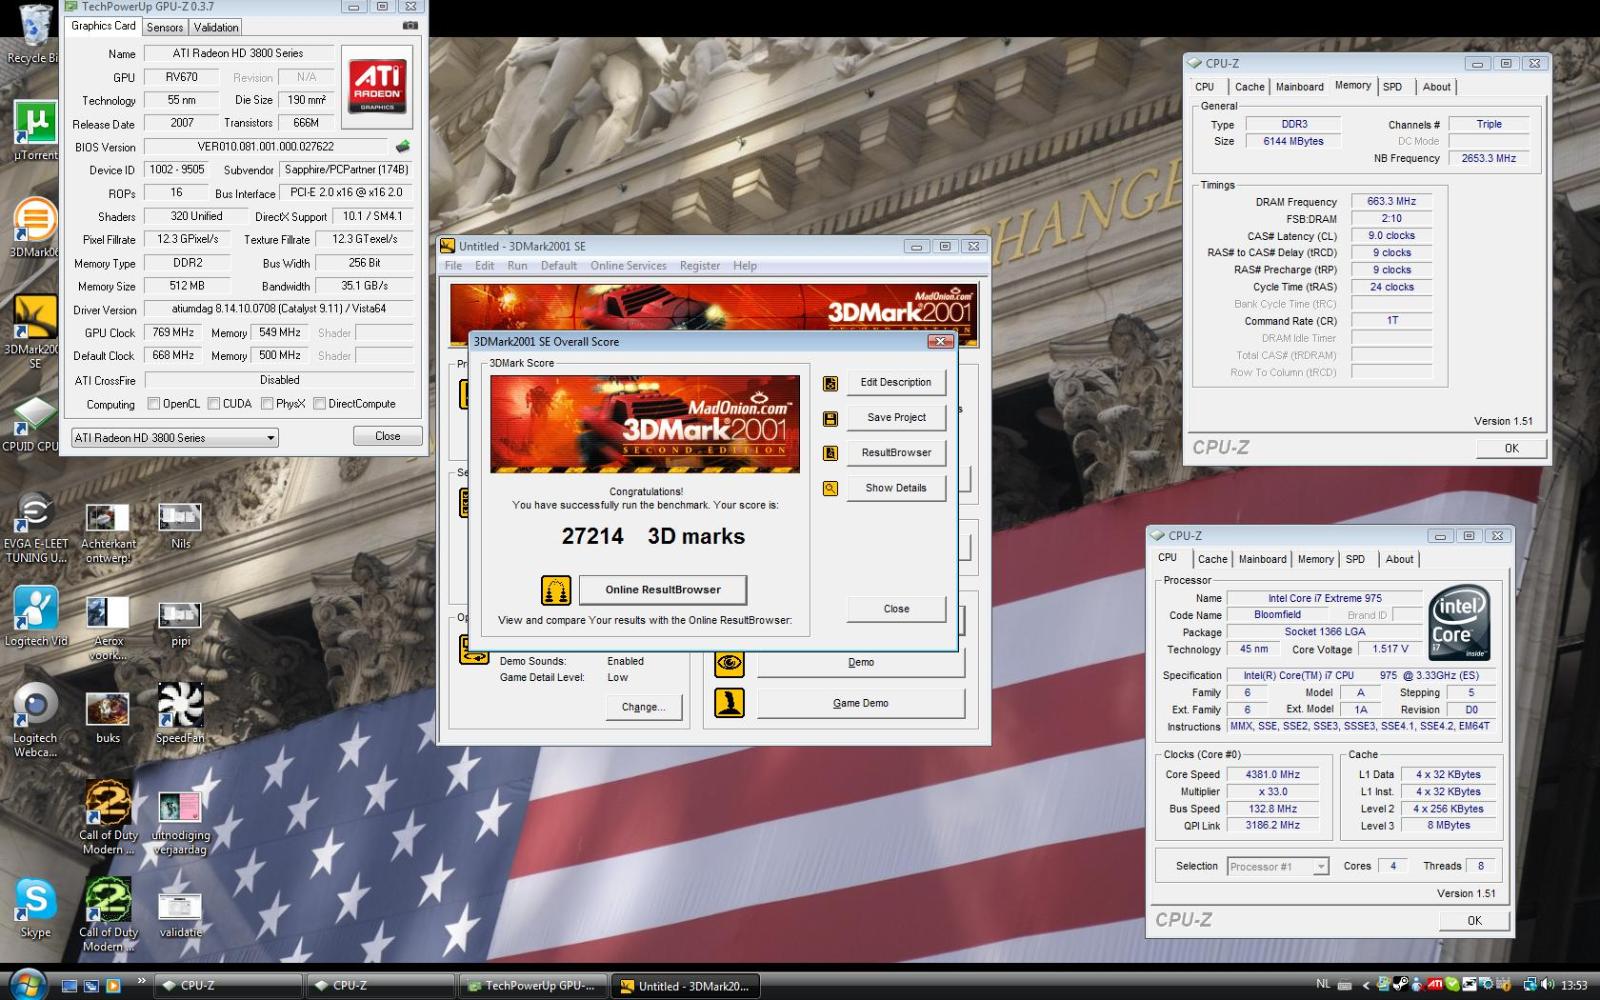
Task: Click the Save Project button
Action: pos(896,418)
